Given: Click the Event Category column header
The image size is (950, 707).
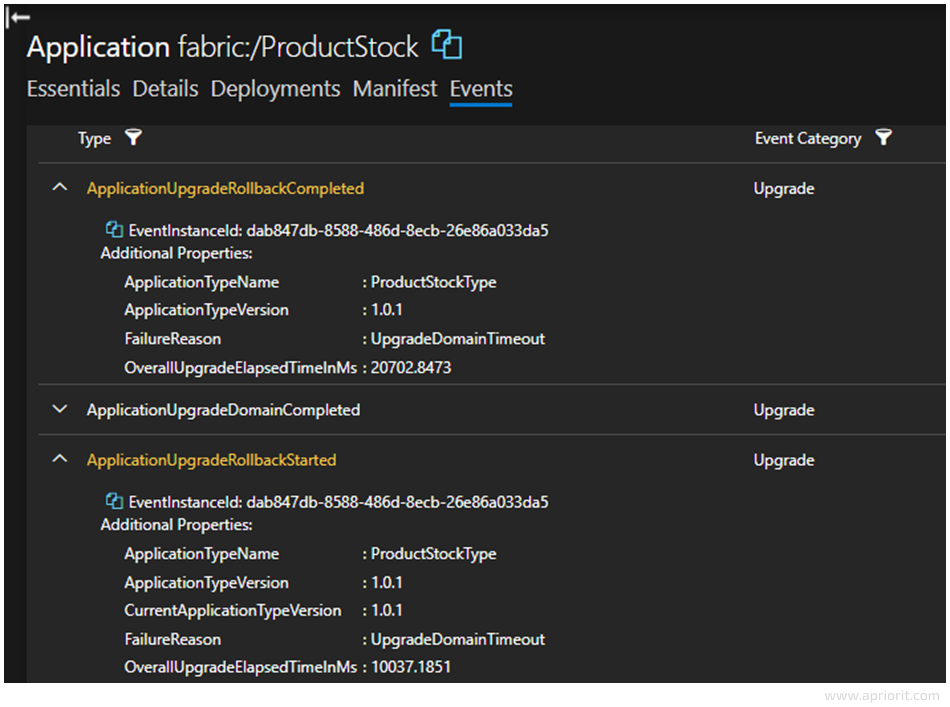Looking at the screenshot, I should 808,139.
